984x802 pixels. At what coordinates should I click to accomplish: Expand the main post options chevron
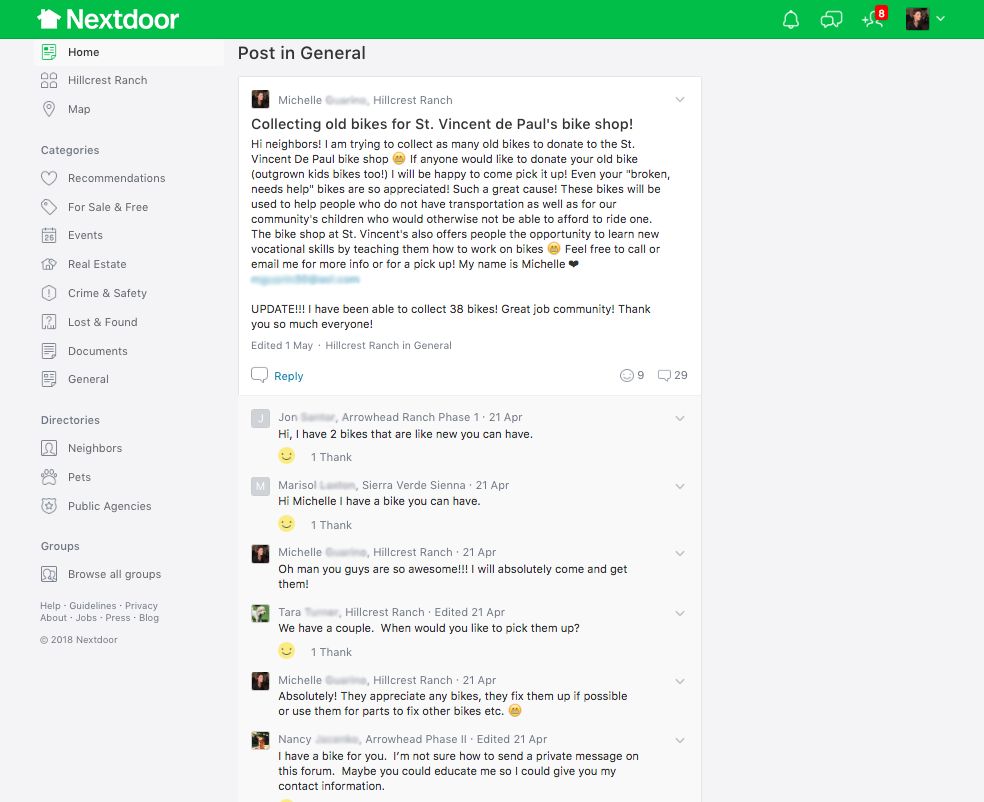click(680, 100)
